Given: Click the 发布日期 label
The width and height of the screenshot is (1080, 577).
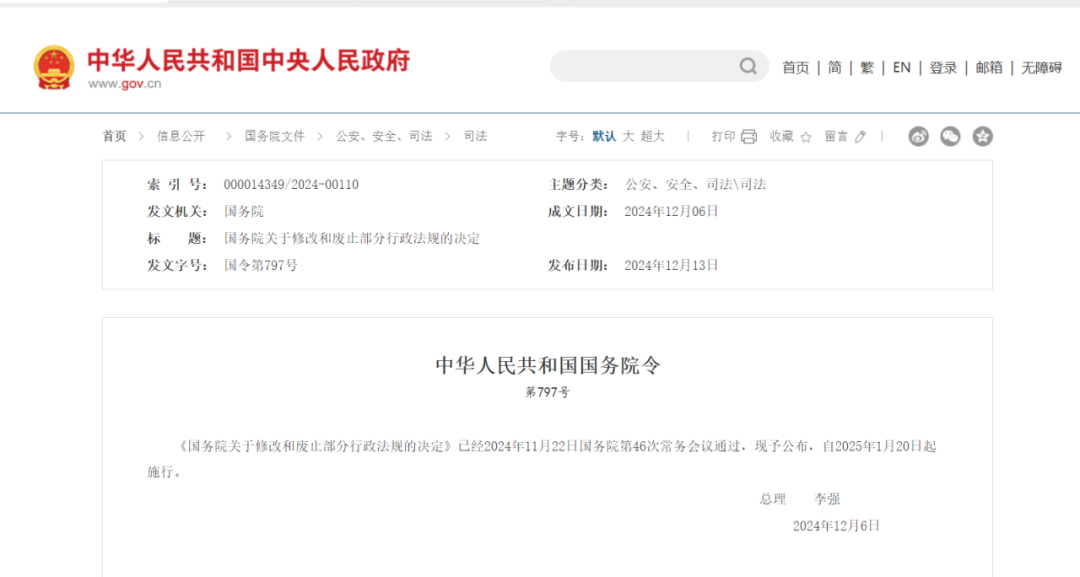Looking at the screenshot, I should [579, 265].
